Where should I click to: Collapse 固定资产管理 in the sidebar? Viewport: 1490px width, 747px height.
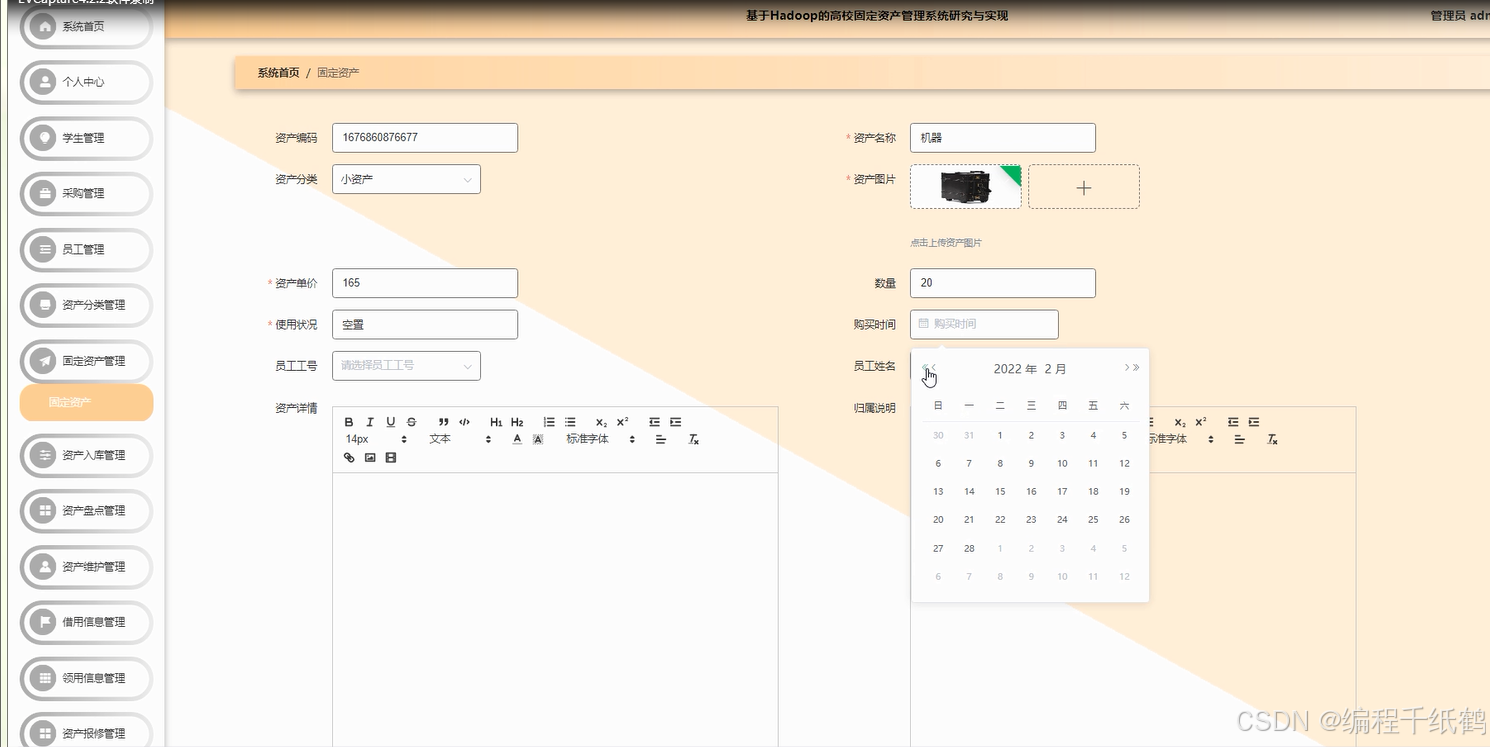(x=86, y=361)
